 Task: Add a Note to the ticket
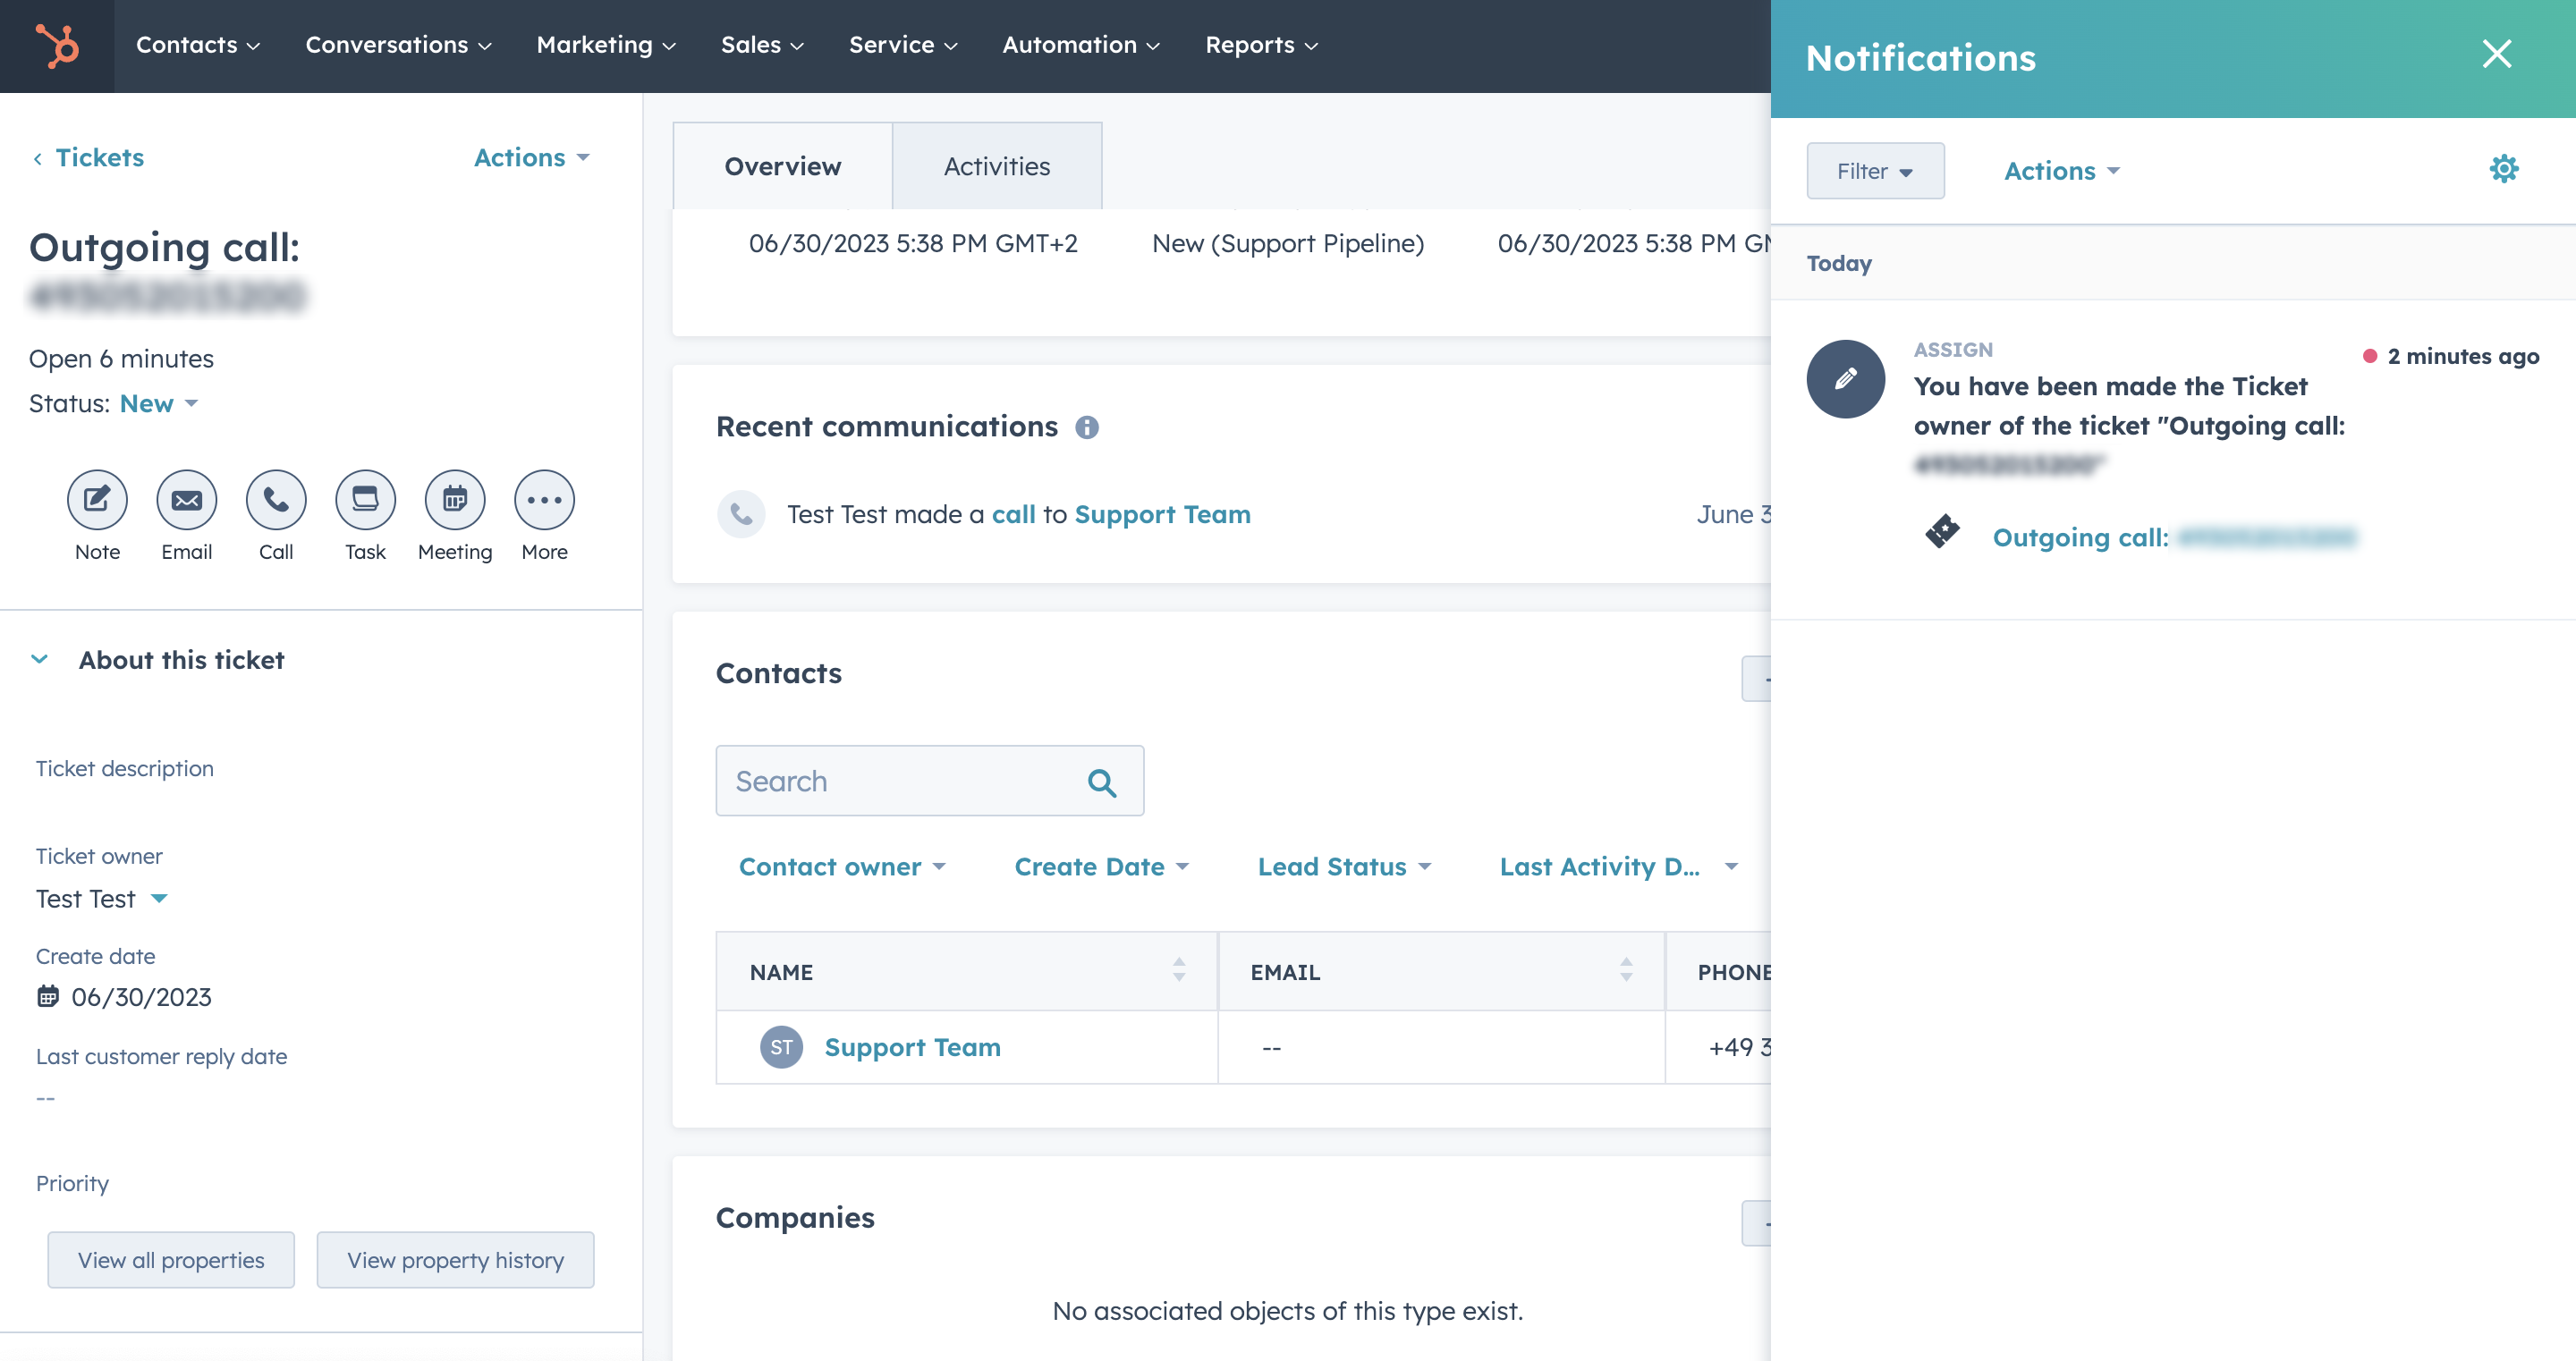[97, 500]
